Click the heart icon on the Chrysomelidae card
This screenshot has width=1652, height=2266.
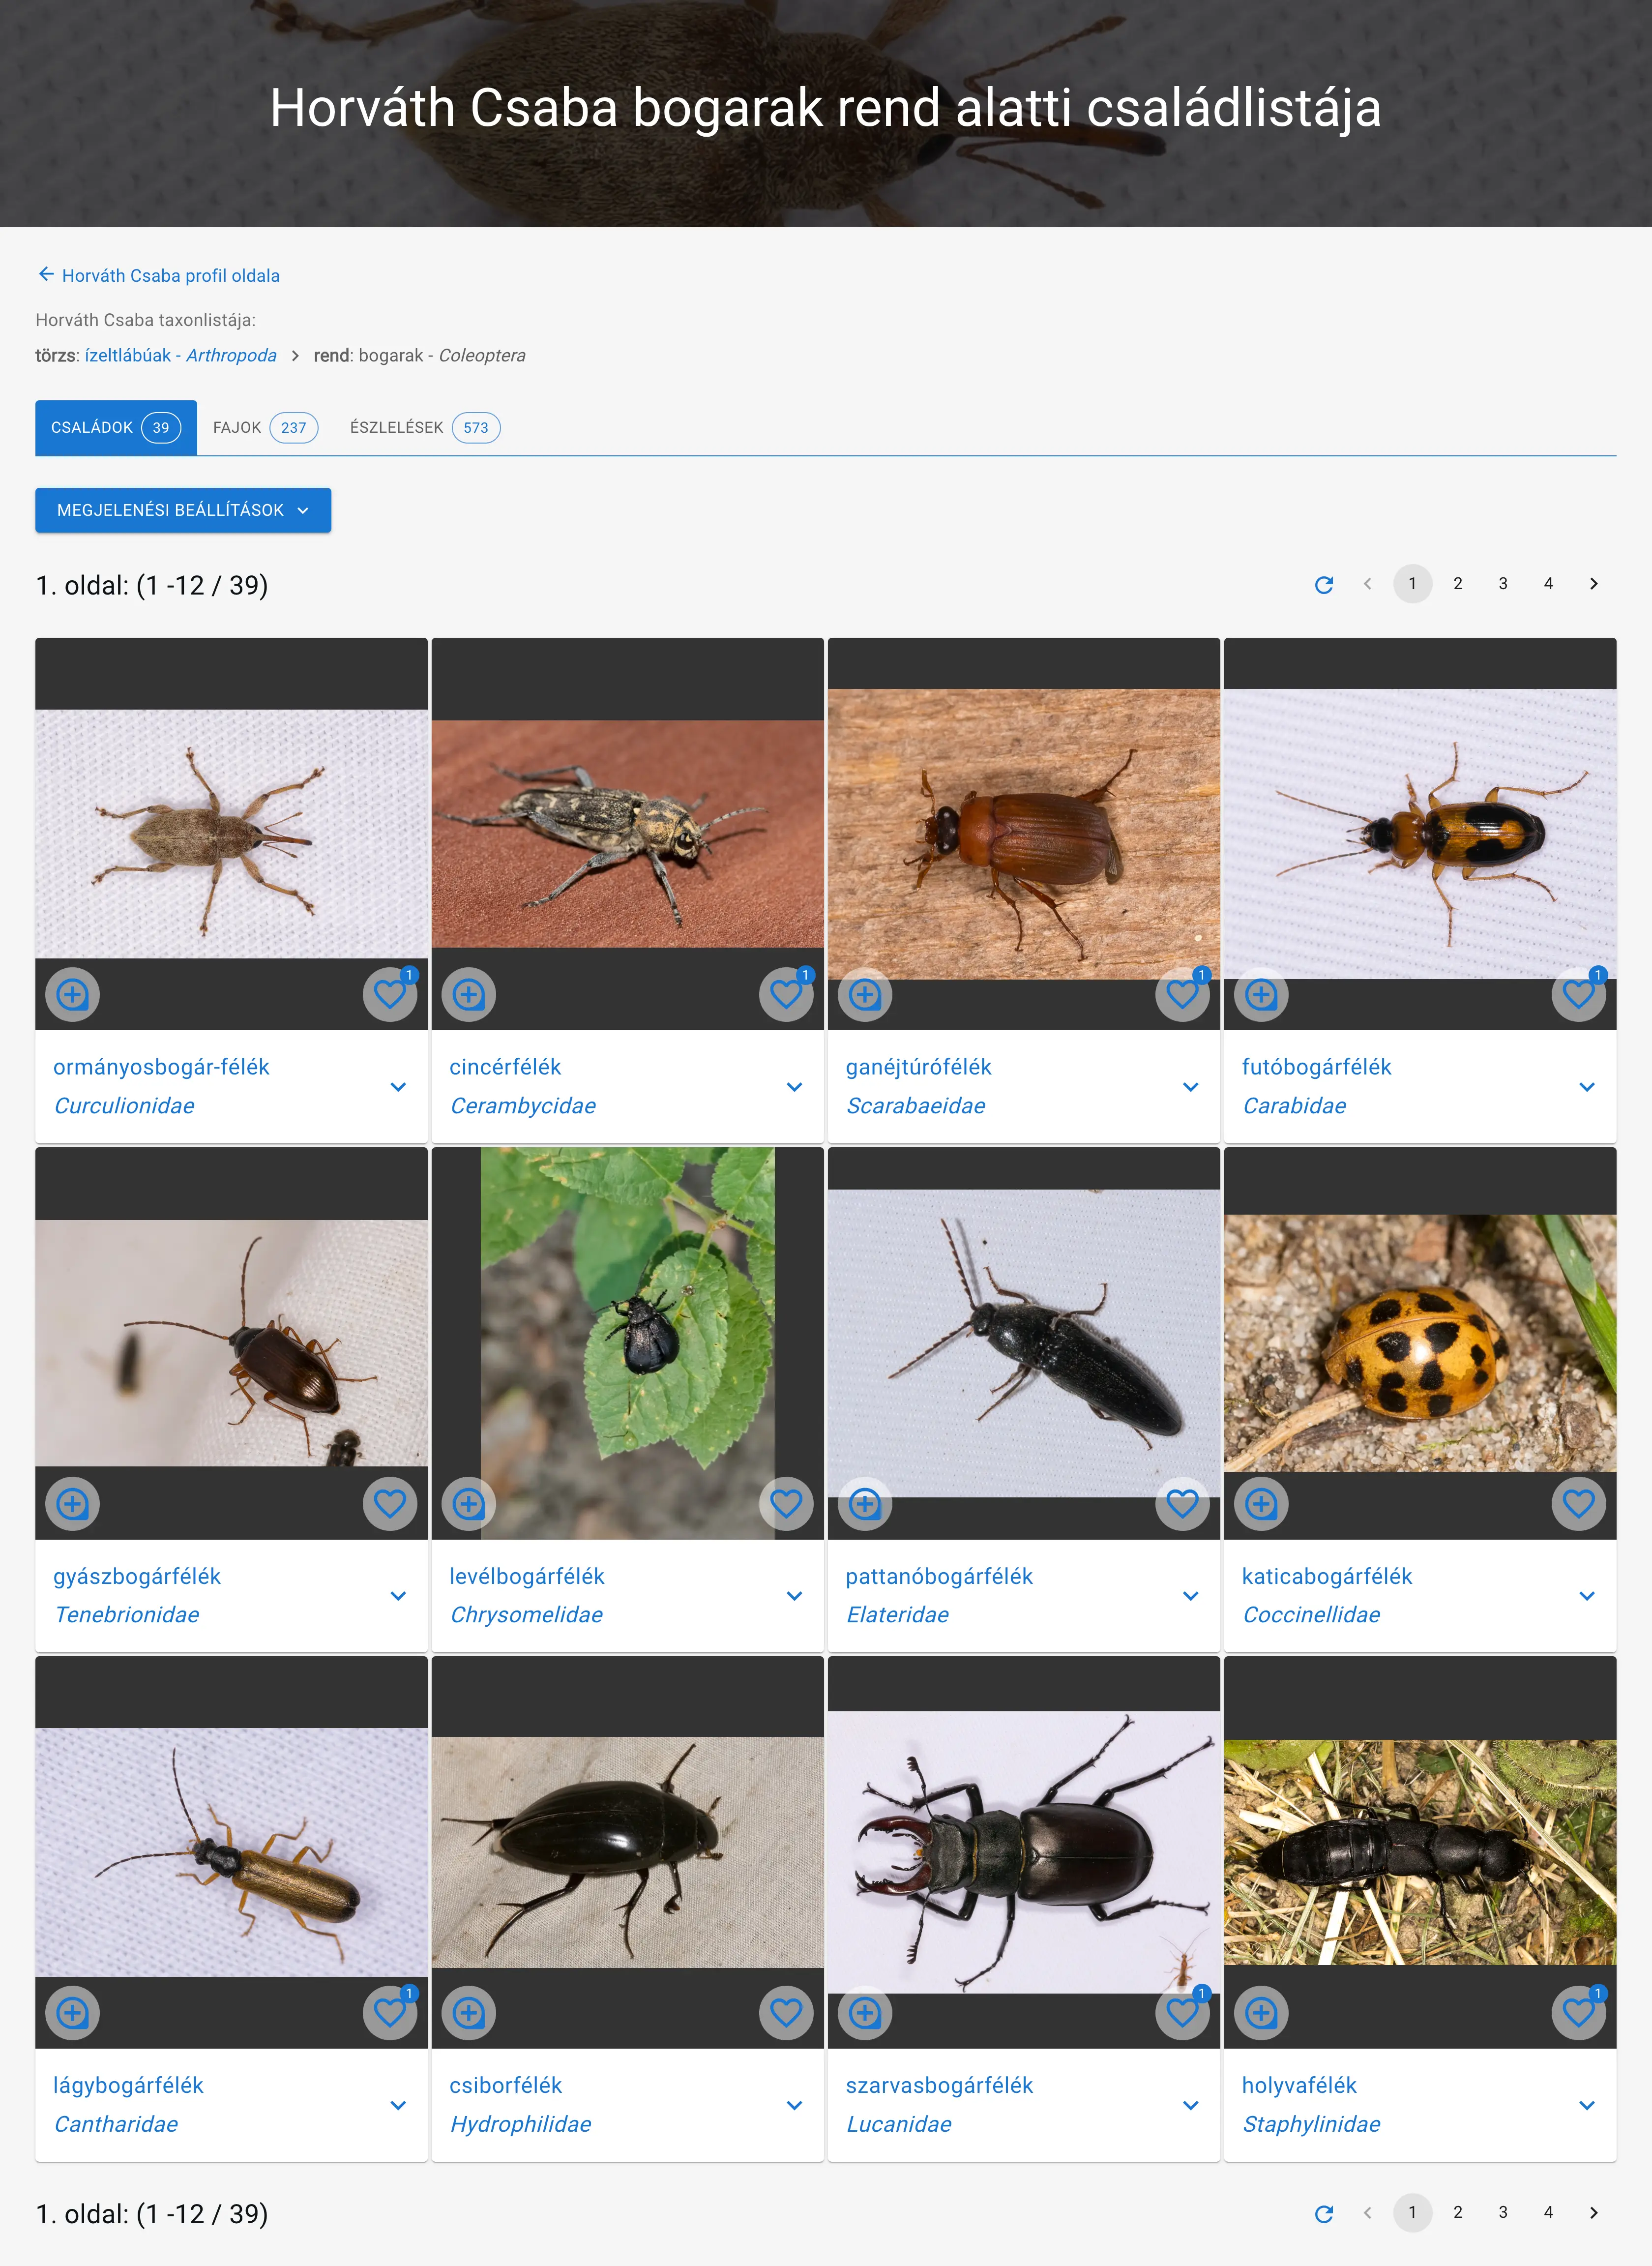click(x=786, y=1503)
